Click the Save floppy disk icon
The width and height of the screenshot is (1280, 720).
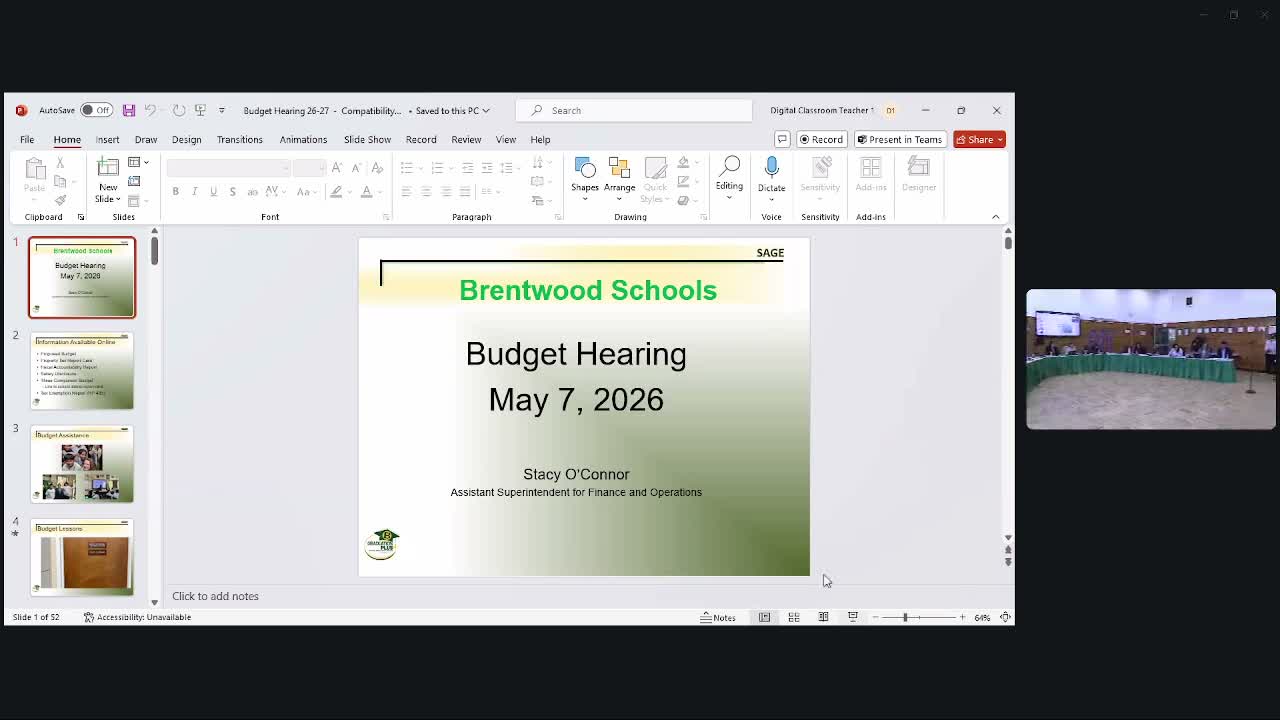coord(128,110)
